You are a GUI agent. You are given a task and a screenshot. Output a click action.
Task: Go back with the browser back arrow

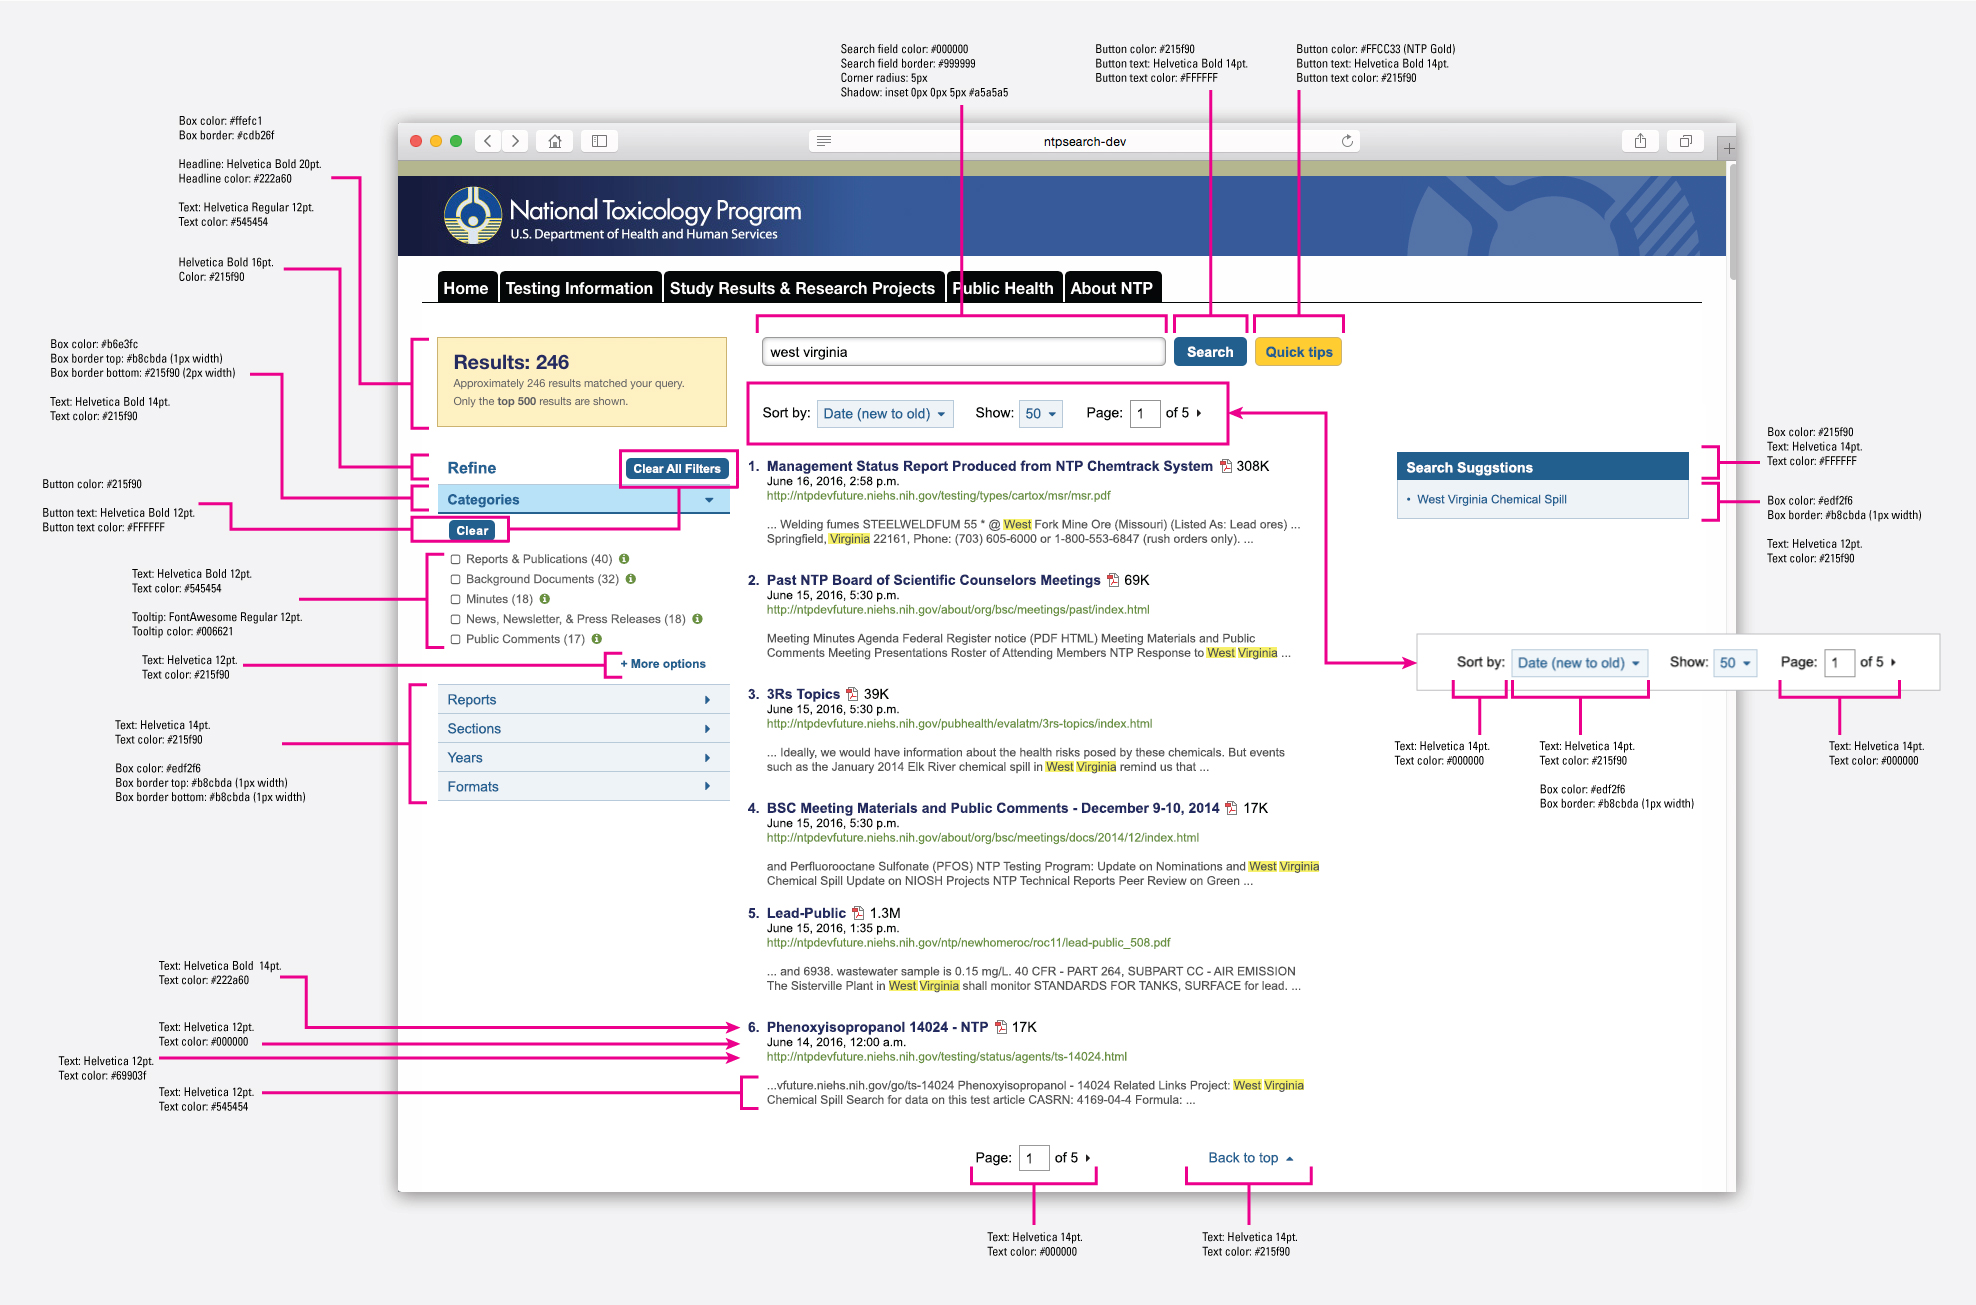[487, 141]
